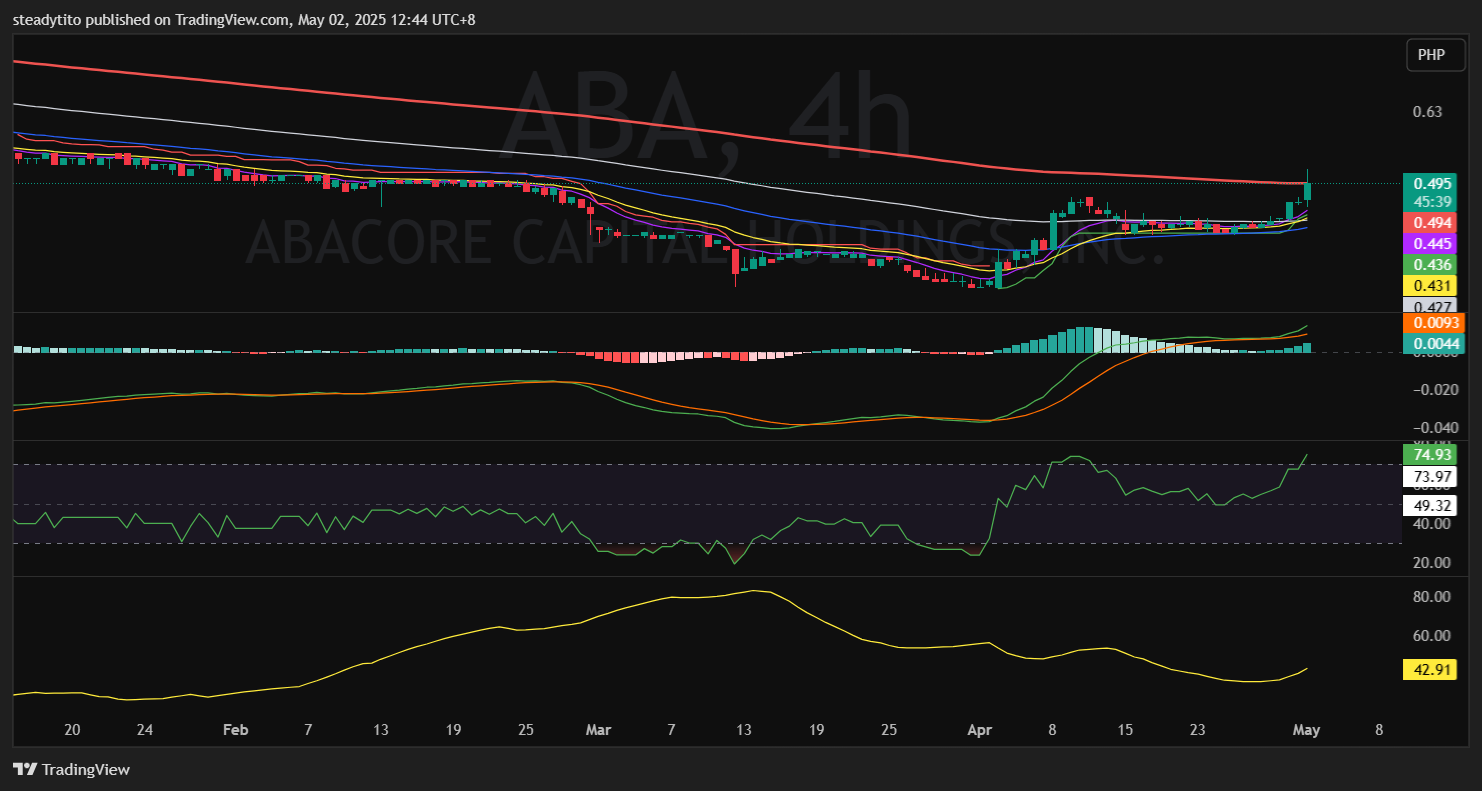This screenshot has height=791, width=1482.
Task: Click the Feb label on time axis
Action: click(235, 730)
